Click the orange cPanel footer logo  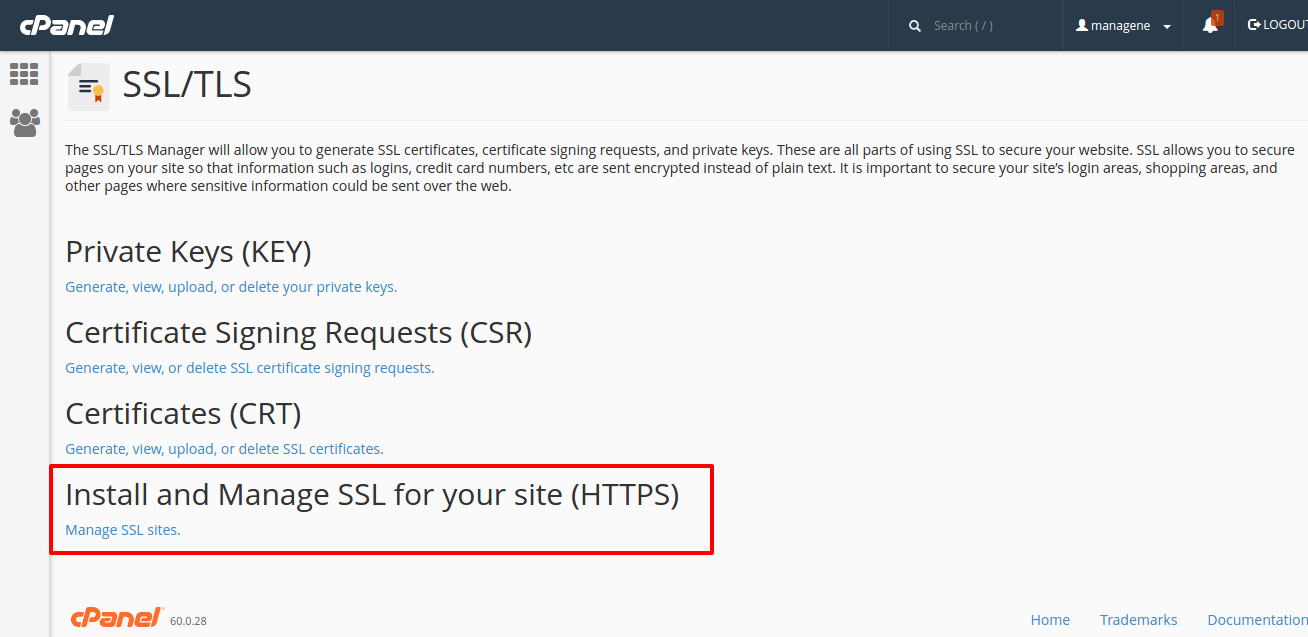coord(116,618)
